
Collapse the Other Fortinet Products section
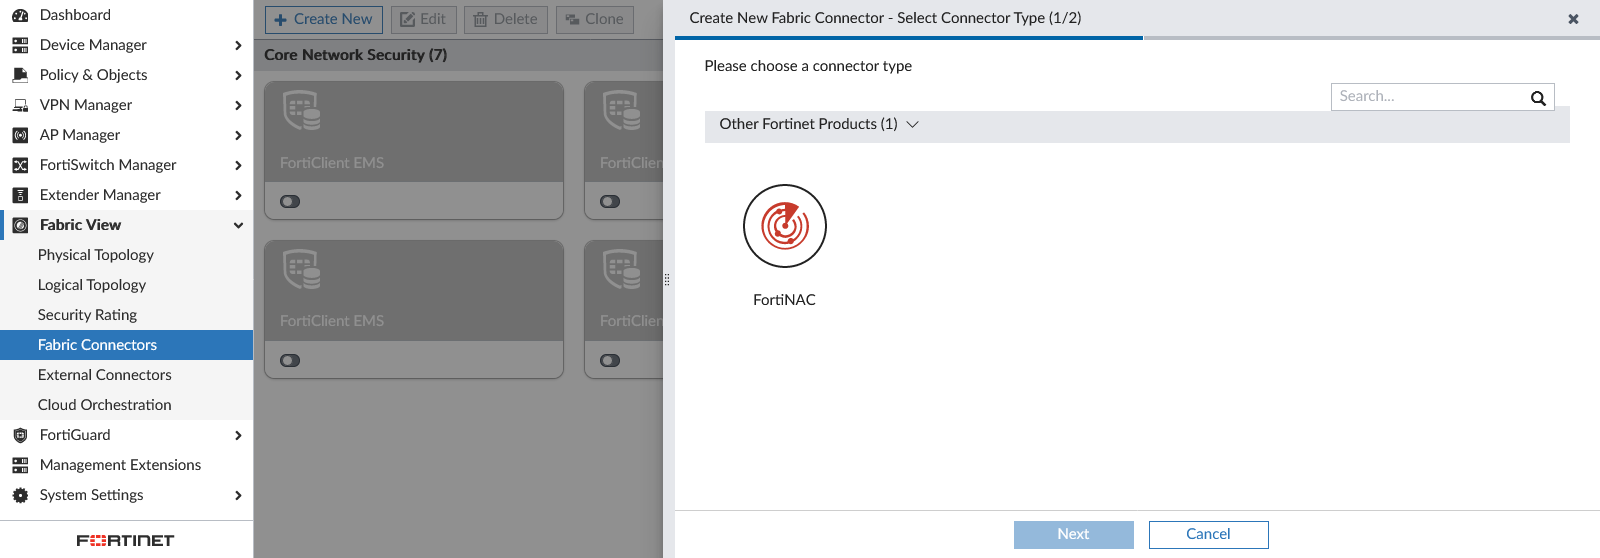pos(912,124)
